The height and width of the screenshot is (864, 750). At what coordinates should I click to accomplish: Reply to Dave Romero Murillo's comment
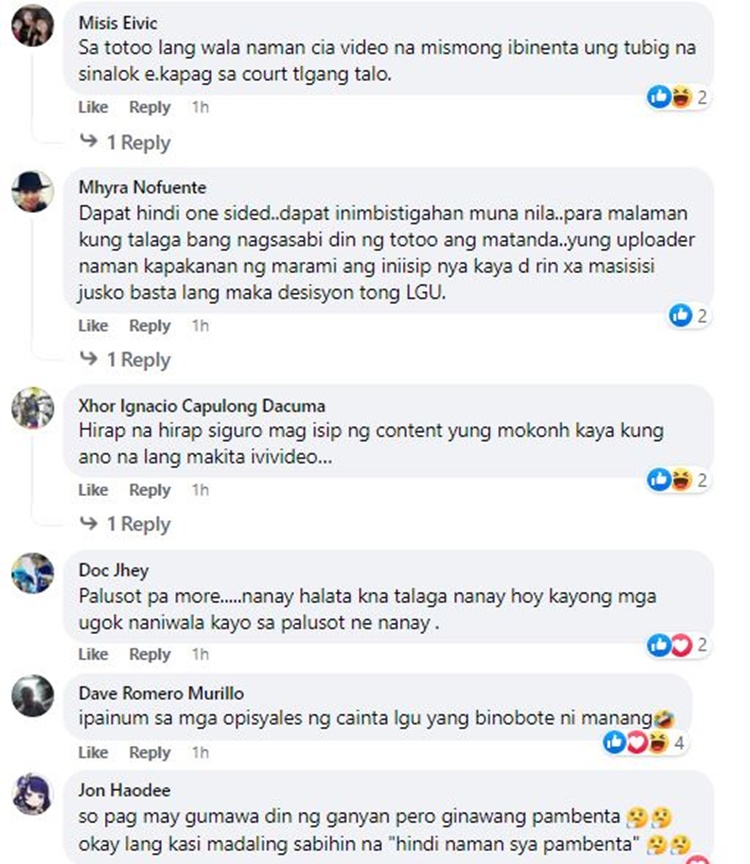click(150, 752)
